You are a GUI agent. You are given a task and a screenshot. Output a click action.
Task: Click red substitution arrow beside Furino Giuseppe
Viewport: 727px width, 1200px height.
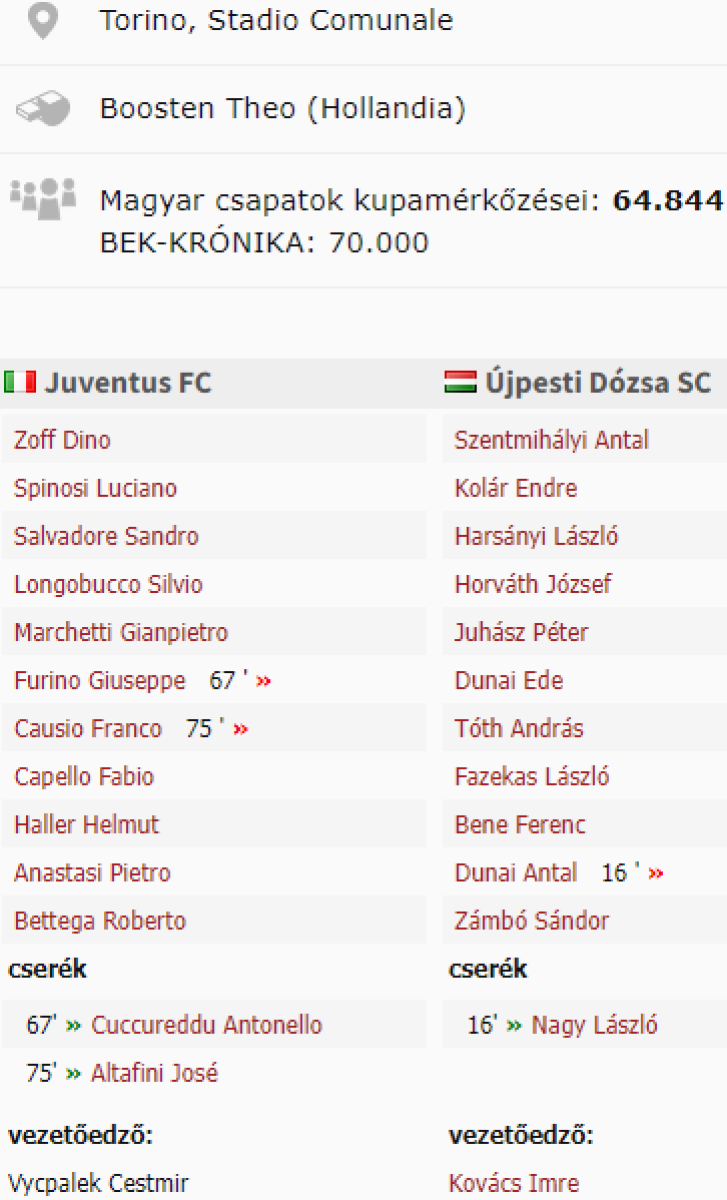(264, 681)
